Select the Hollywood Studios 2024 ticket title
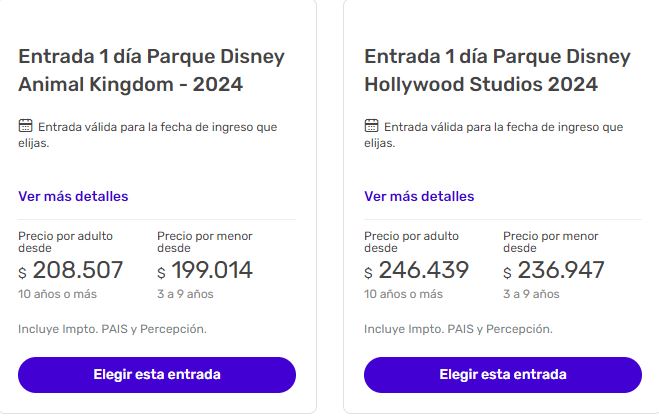This screenshot has width=659, height=417. [x=497, y=70]
